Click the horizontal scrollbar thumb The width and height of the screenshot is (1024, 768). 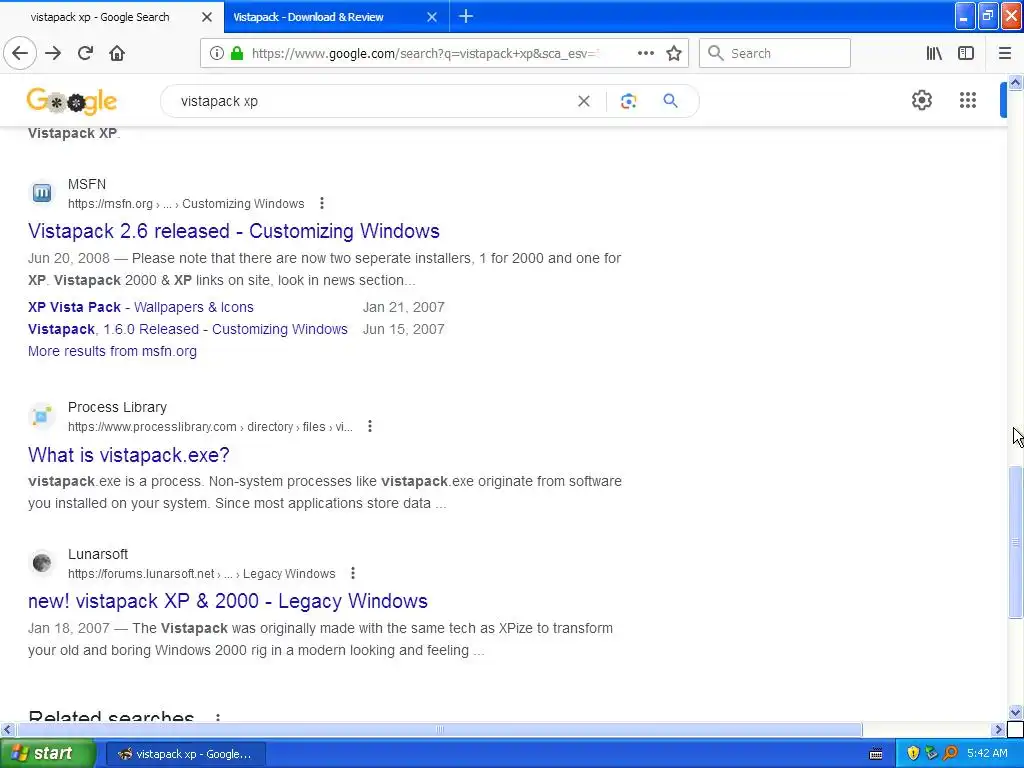tap(439, 729)
